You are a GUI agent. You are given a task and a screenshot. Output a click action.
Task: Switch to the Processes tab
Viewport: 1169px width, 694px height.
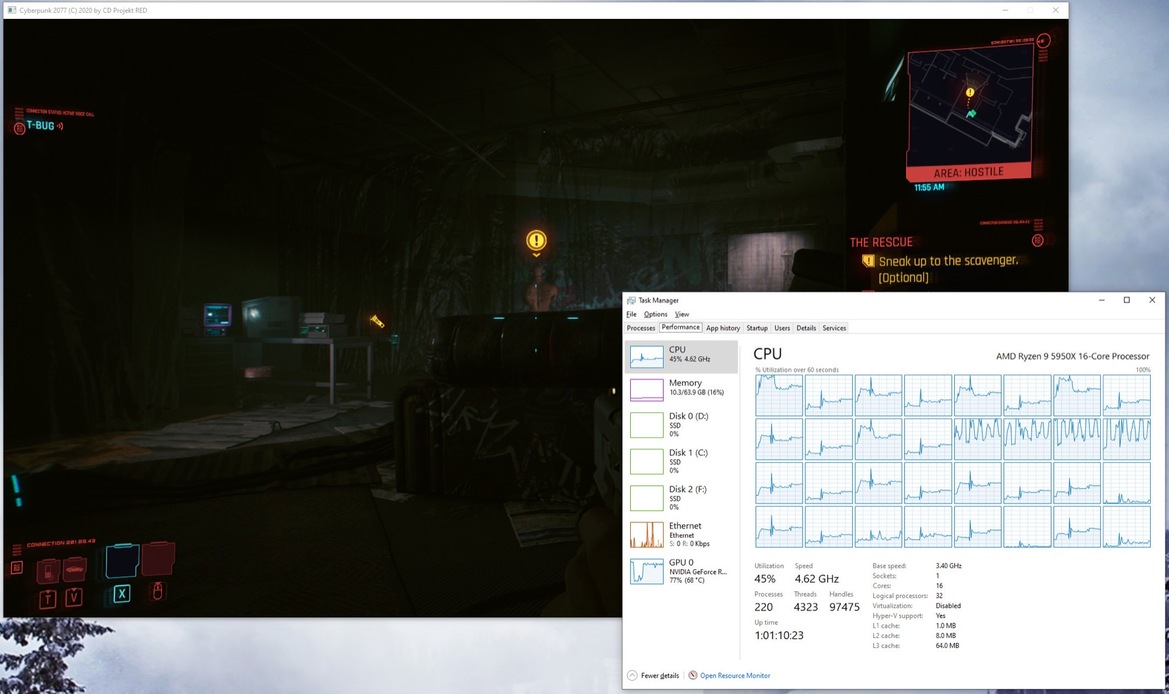tap(640, 328)
